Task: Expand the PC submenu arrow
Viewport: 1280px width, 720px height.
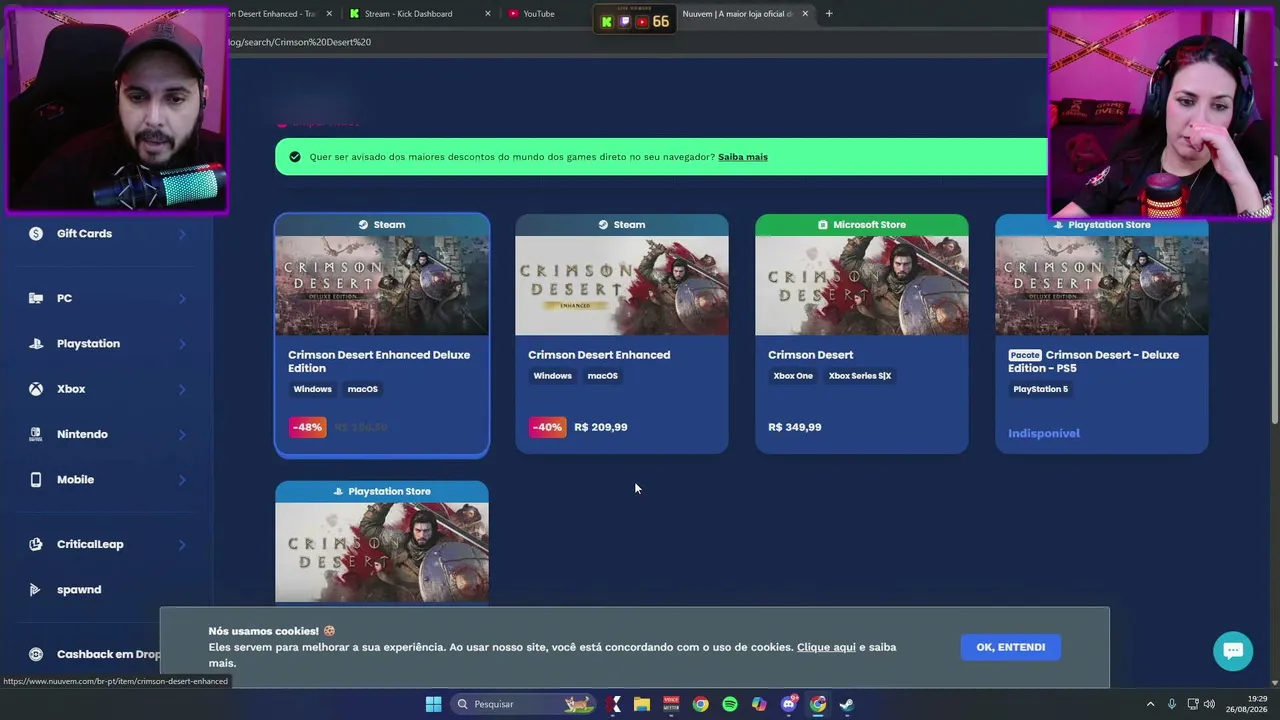Action: [x=182, y=298]
